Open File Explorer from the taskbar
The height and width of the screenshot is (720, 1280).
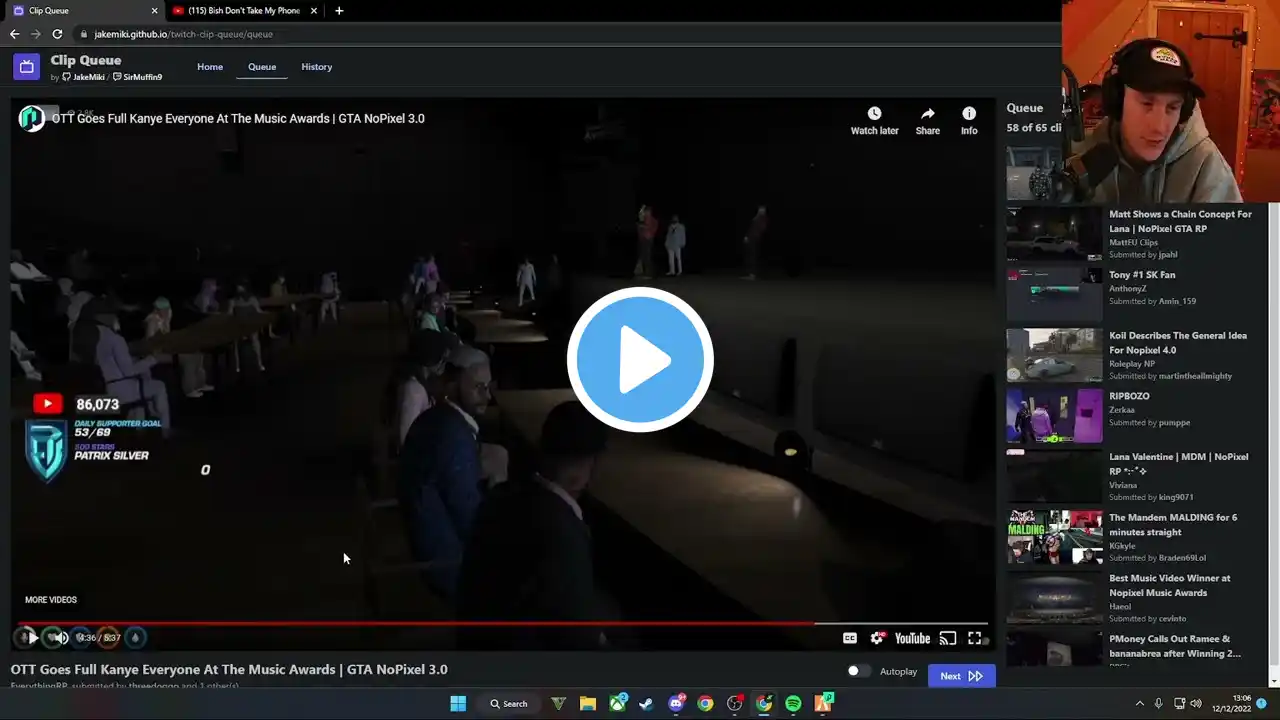click(588, 703)
